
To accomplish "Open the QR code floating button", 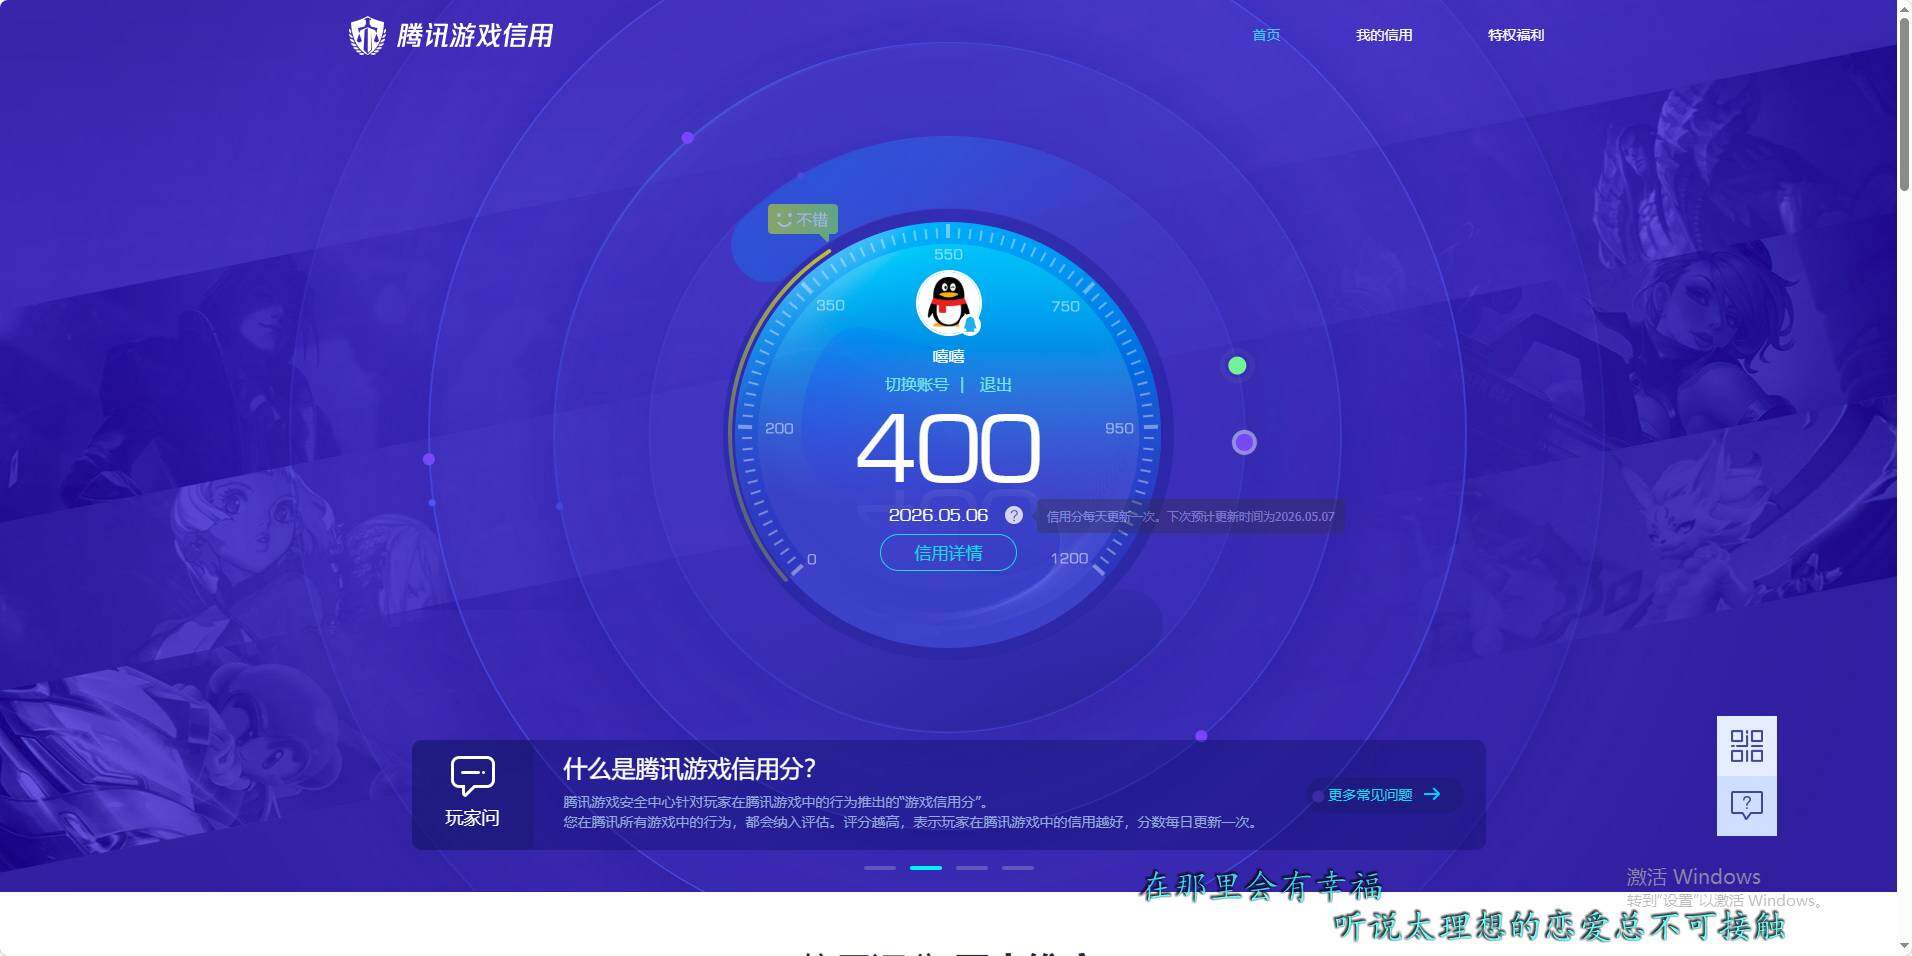I will (1747, 746).
